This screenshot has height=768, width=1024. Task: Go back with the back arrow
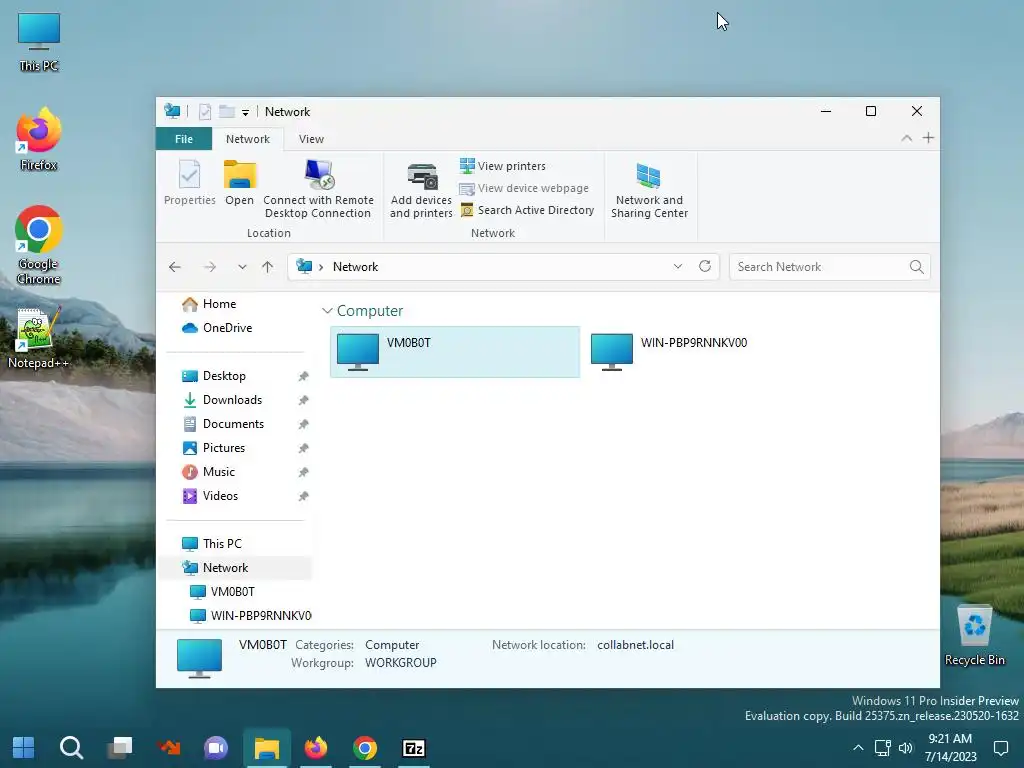(174, 266)
